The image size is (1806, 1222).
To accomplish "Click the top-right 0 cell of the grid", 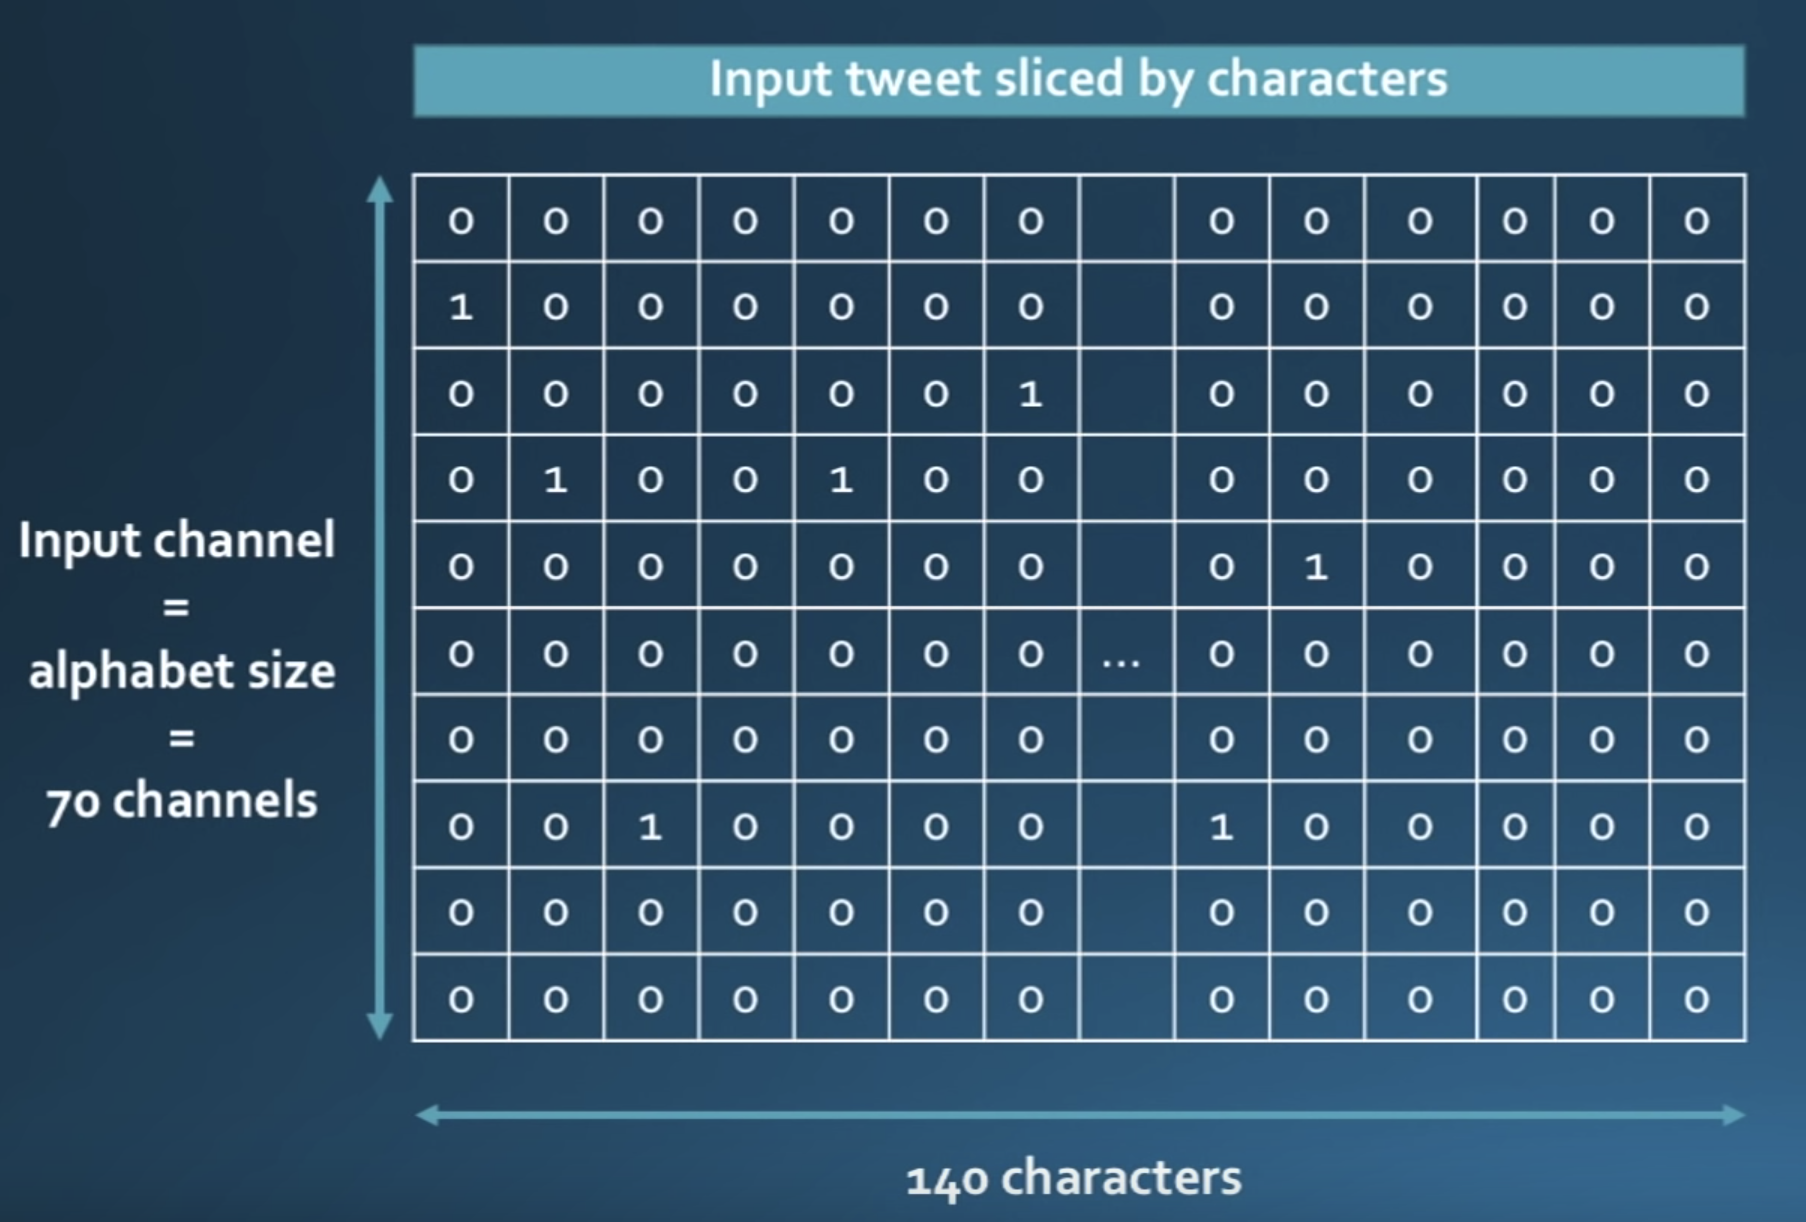I will 1697,220.
